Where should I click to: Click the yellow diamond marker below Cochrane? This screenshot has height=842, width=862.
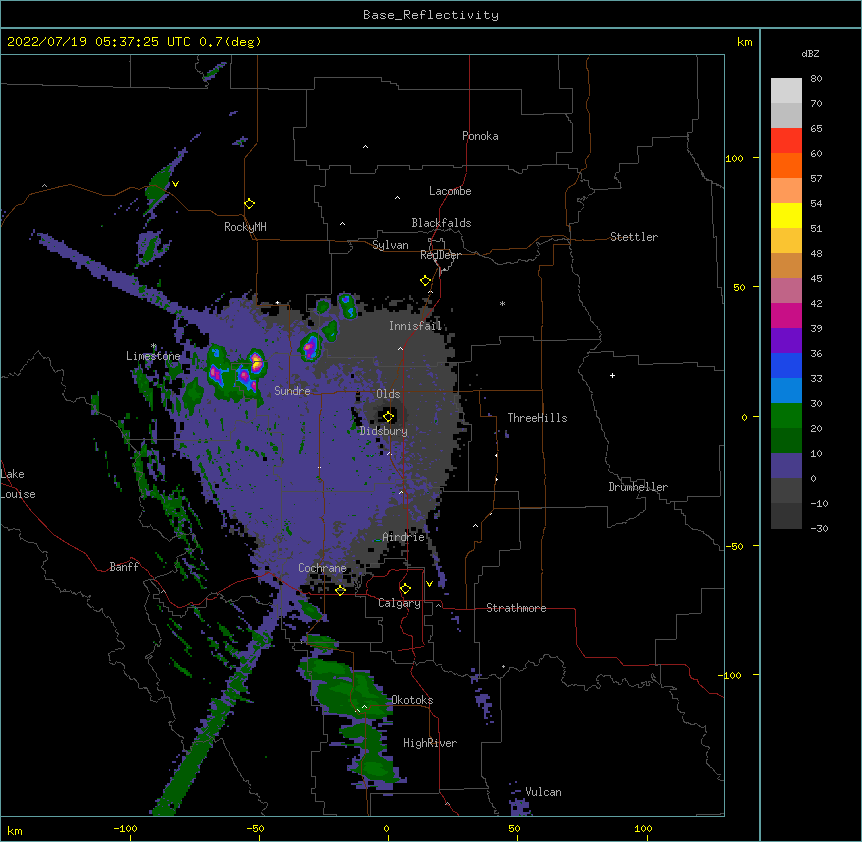tap(340, 590)
